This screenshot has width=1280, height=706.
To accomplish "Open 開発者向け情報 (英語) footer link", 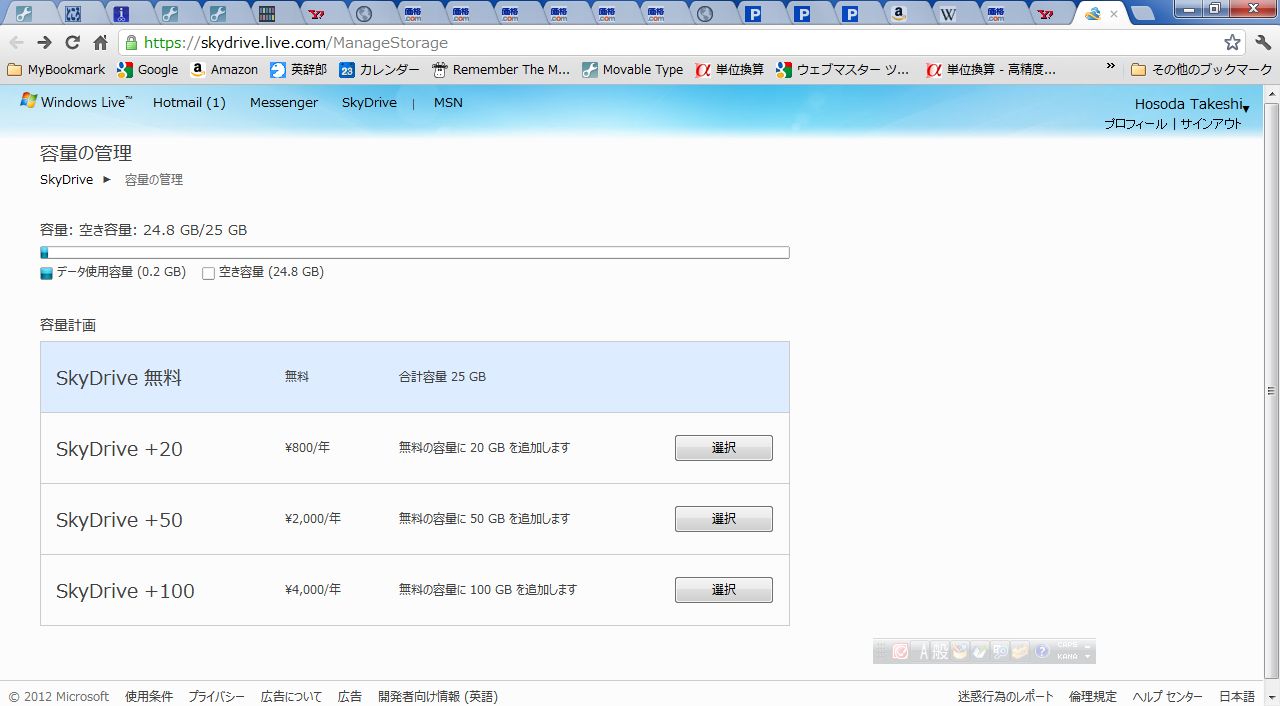I will pyautogui.click(x=438, y=696).
